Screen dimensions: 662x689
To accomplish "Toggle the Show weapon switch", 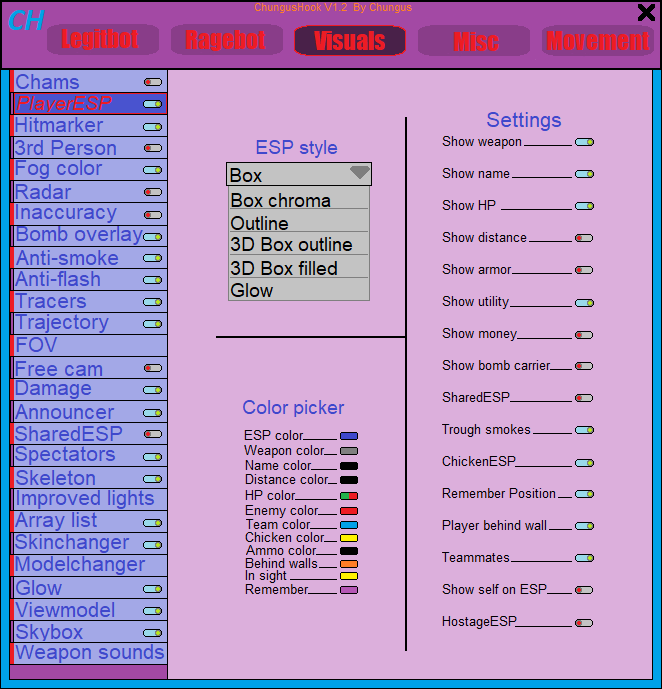I will pyautogui.click(x=584, y=142).
